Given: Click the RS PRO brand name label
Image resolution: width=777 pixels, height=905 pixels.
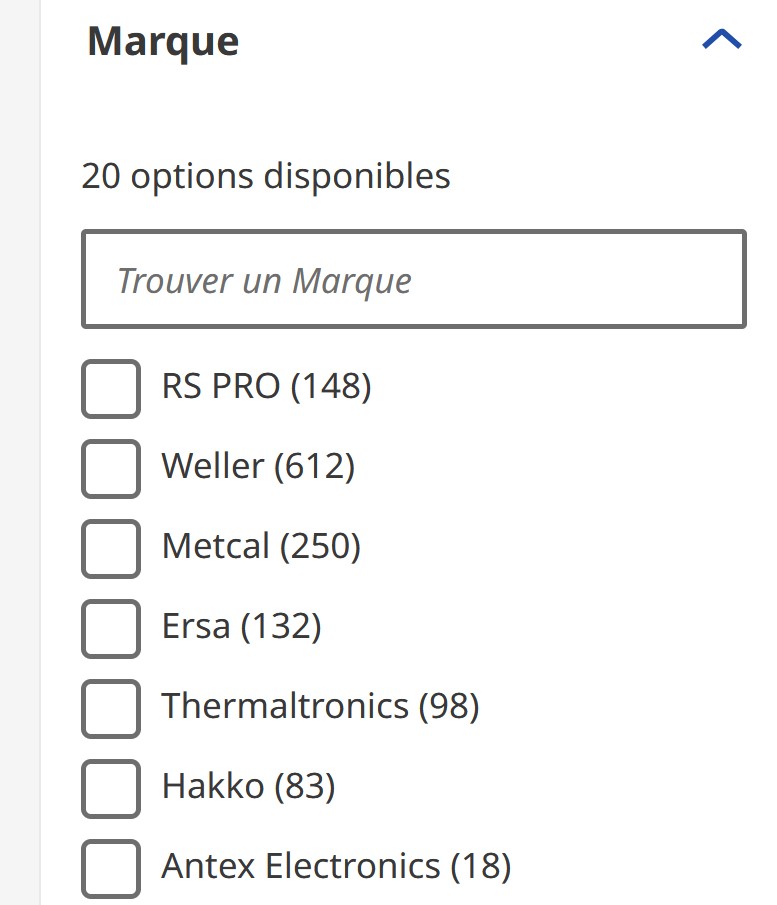Looking at the screenshot, I should (x=221, y=386).
